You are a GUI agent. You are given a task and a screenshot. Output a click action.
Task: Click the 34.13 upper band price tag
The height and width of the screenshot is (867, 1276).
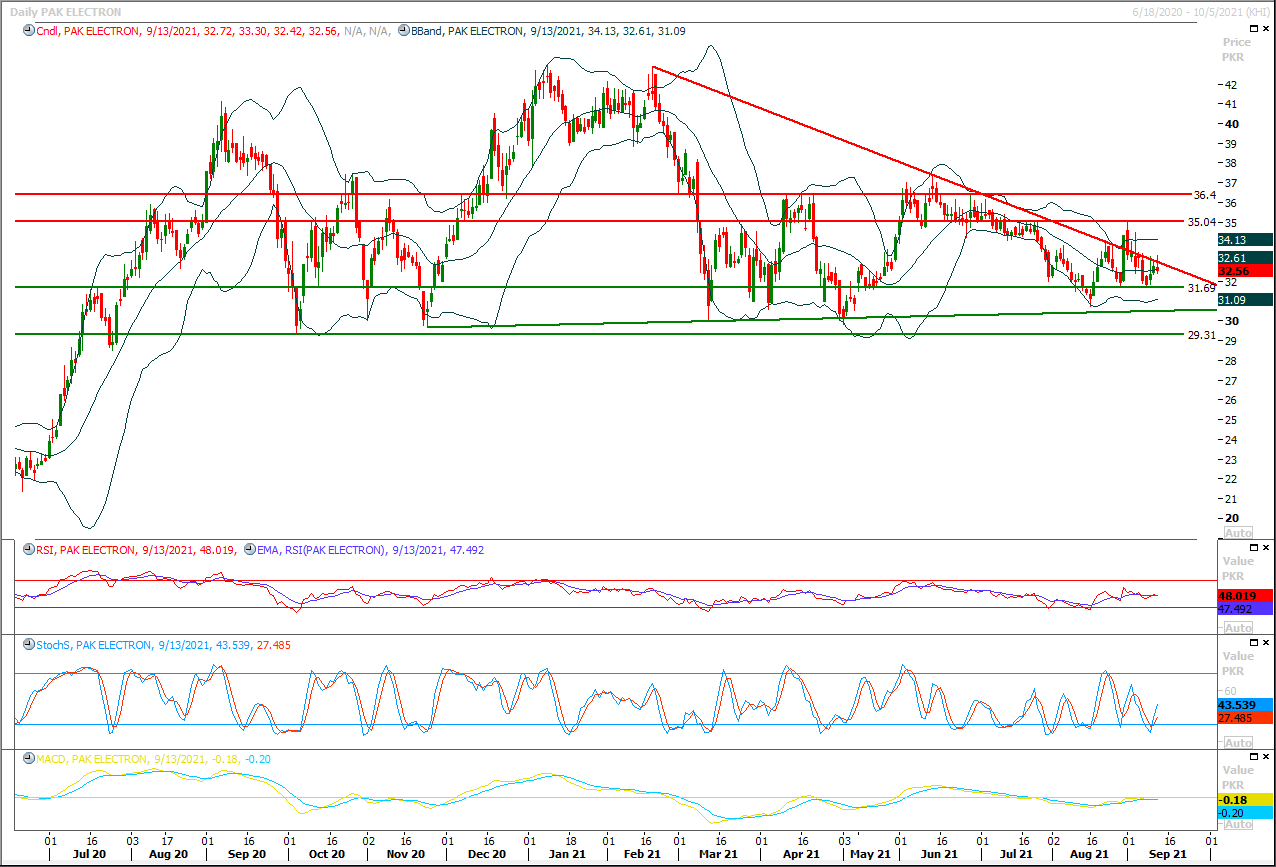click(1244, 240)
